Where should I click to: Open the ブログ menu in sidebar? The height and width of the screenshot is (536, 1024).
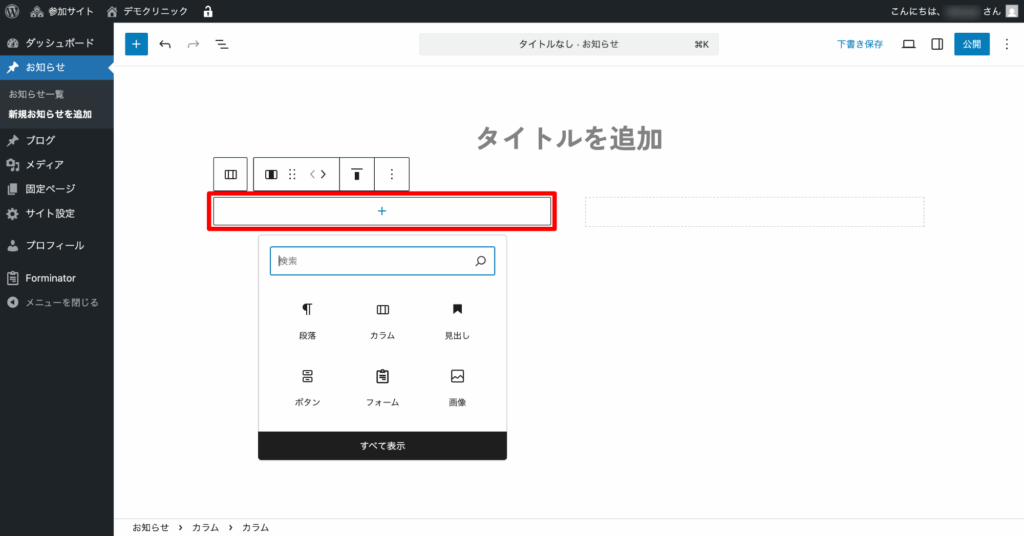[41, 140]
